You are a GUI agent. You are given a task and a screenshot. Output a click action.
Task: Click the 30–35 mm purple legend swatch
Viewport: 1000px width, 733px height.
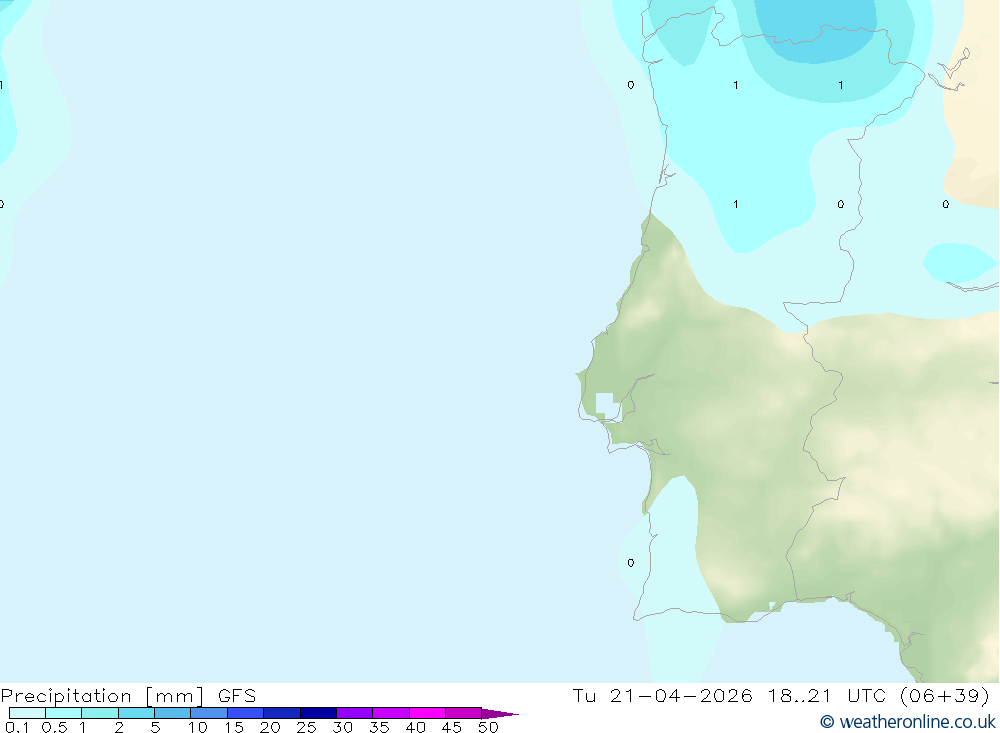355,713
